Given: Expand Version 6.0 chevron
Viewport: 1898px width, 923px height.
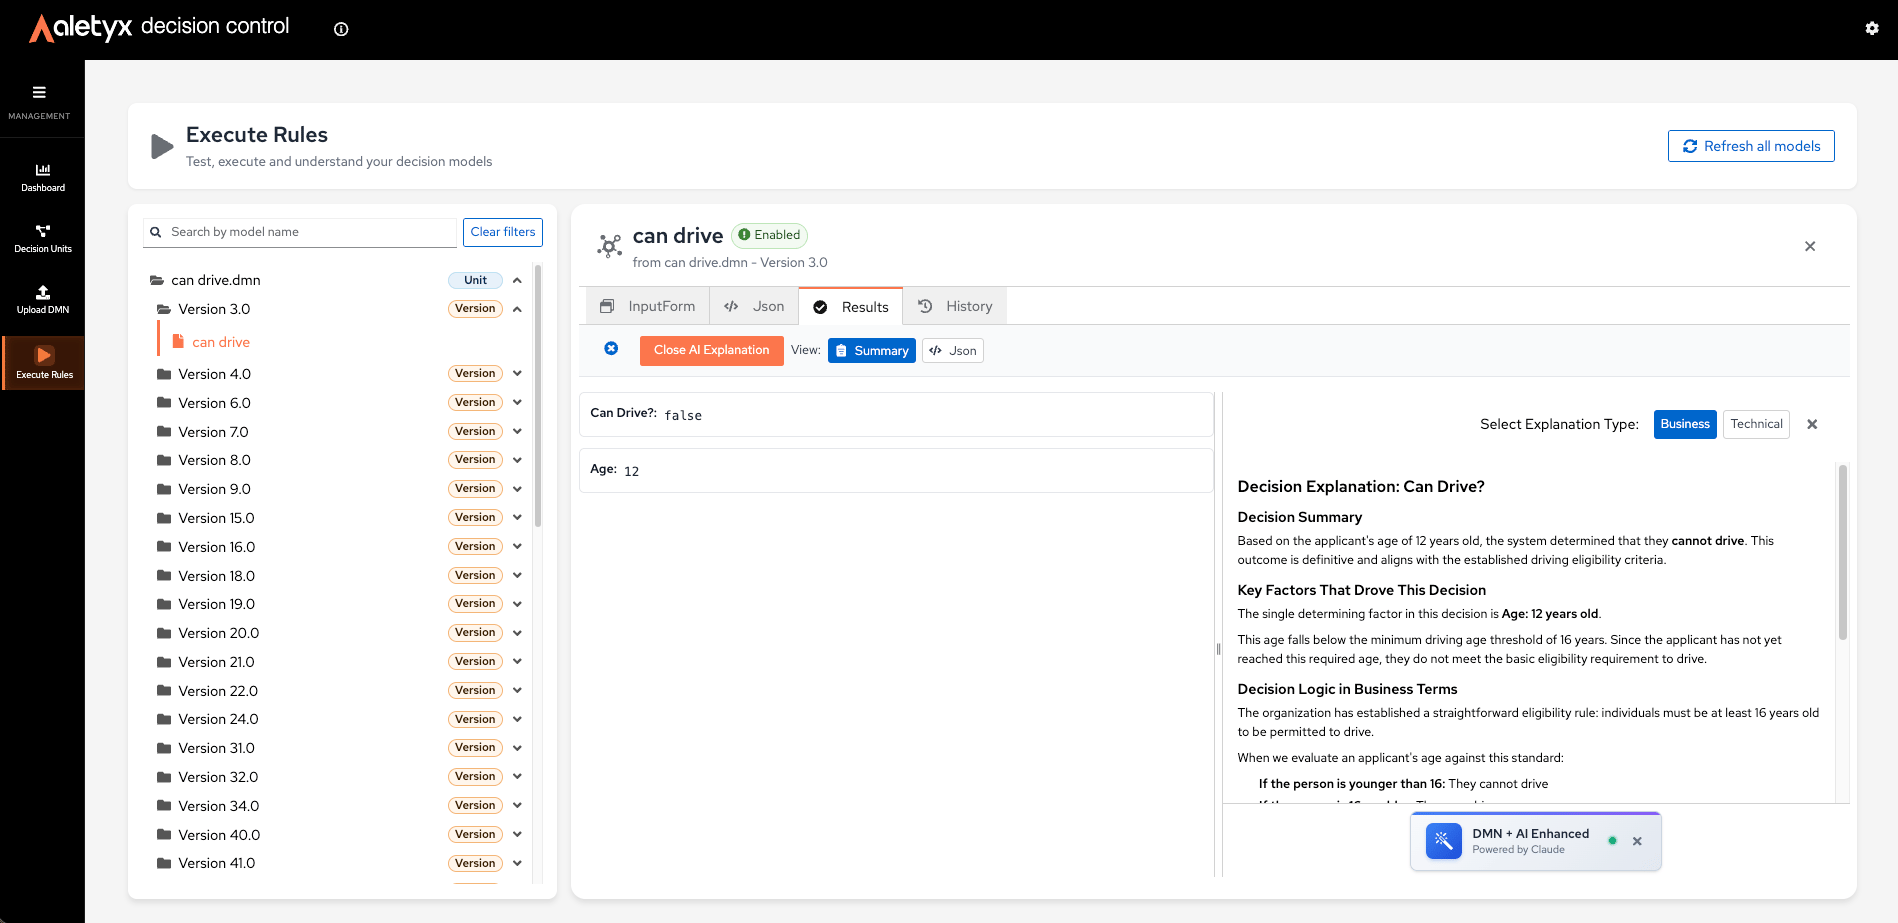Looking at the screenshot, I should coord(517,403).
